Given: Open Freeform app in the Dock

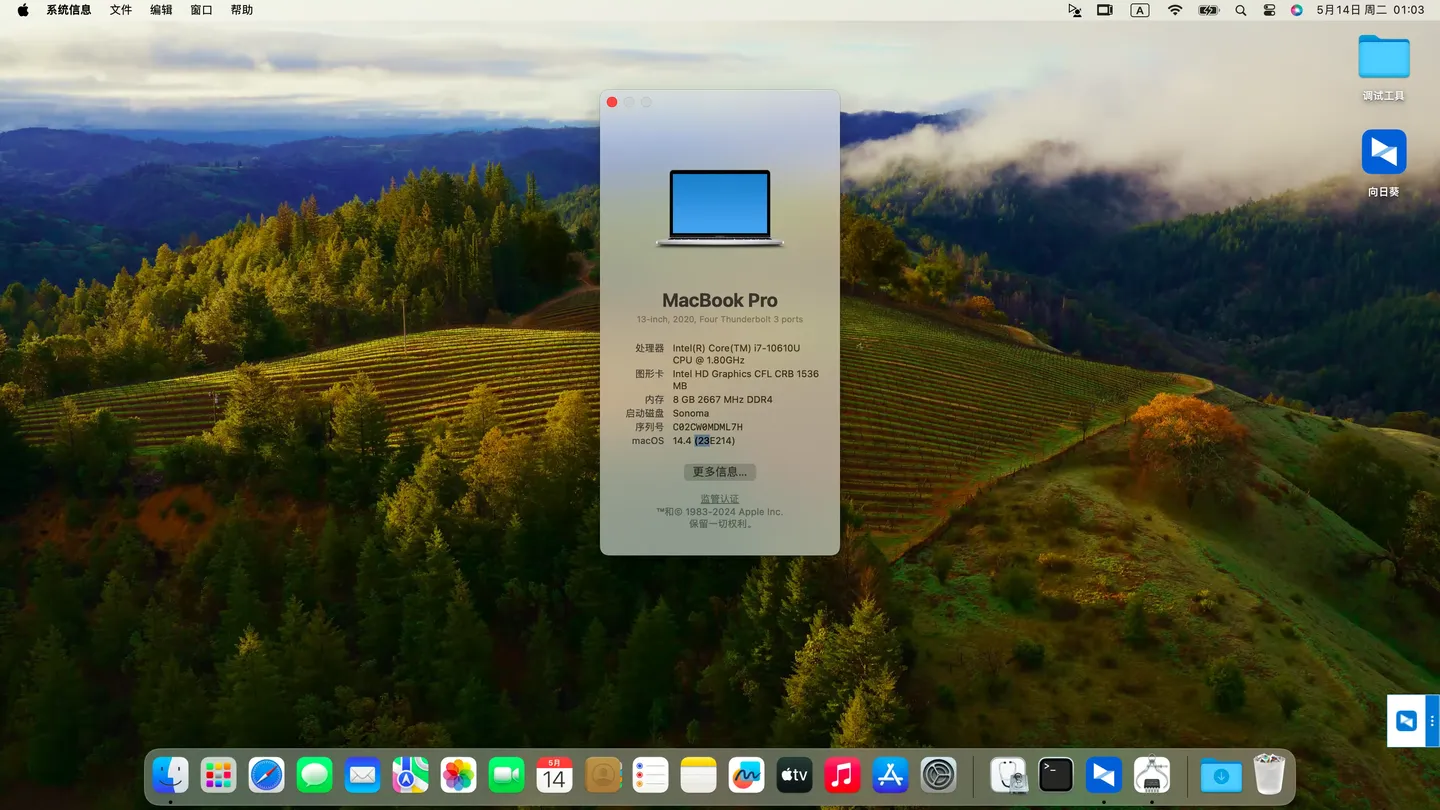Looking at the screenshot, I should click(746, 775).
